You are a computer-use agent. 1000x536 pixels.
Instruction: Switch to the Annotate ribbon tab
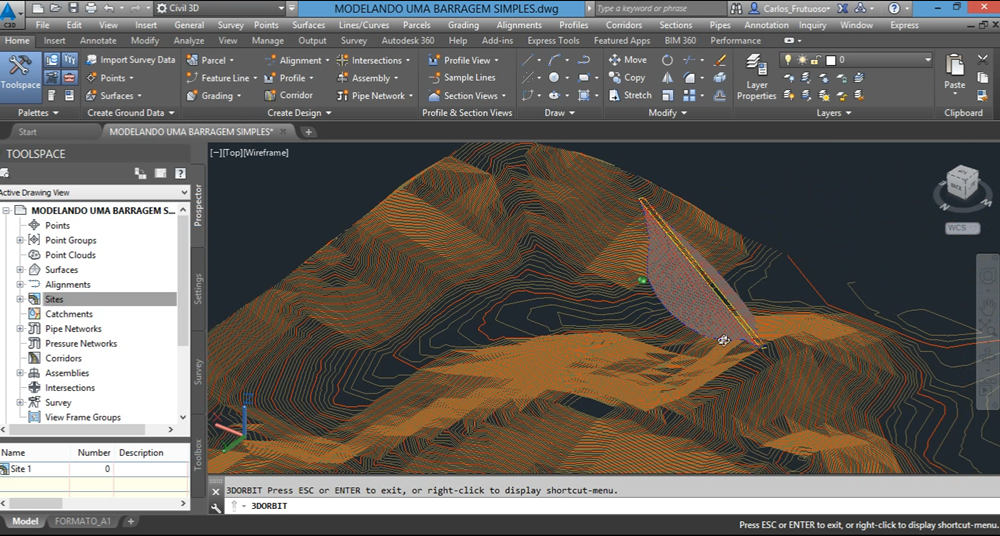coord(98,40)
